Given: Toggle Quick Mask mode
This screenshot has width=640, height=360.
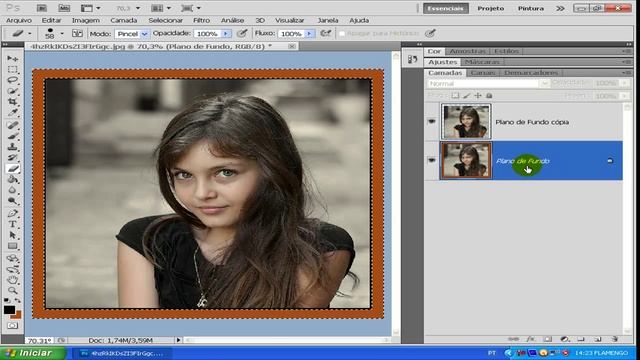Looking at the screenshot, I should click(12, 326).
